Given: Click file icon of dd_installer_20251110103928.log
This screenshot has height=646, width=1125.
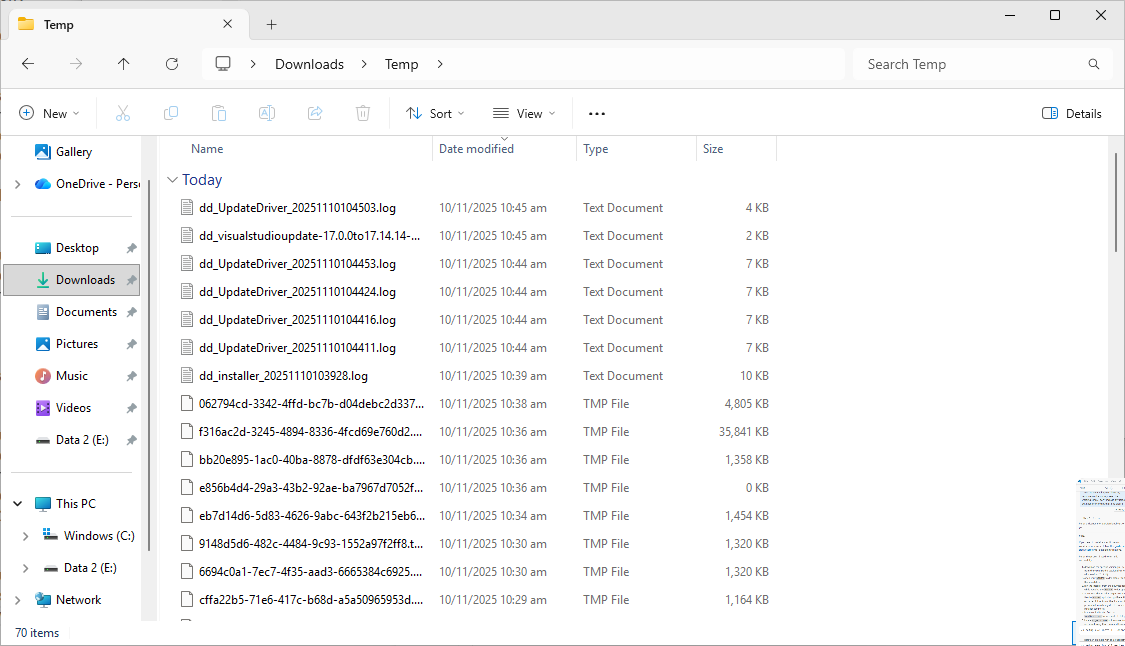Looking at the screenshot, I should pos(187,375).
